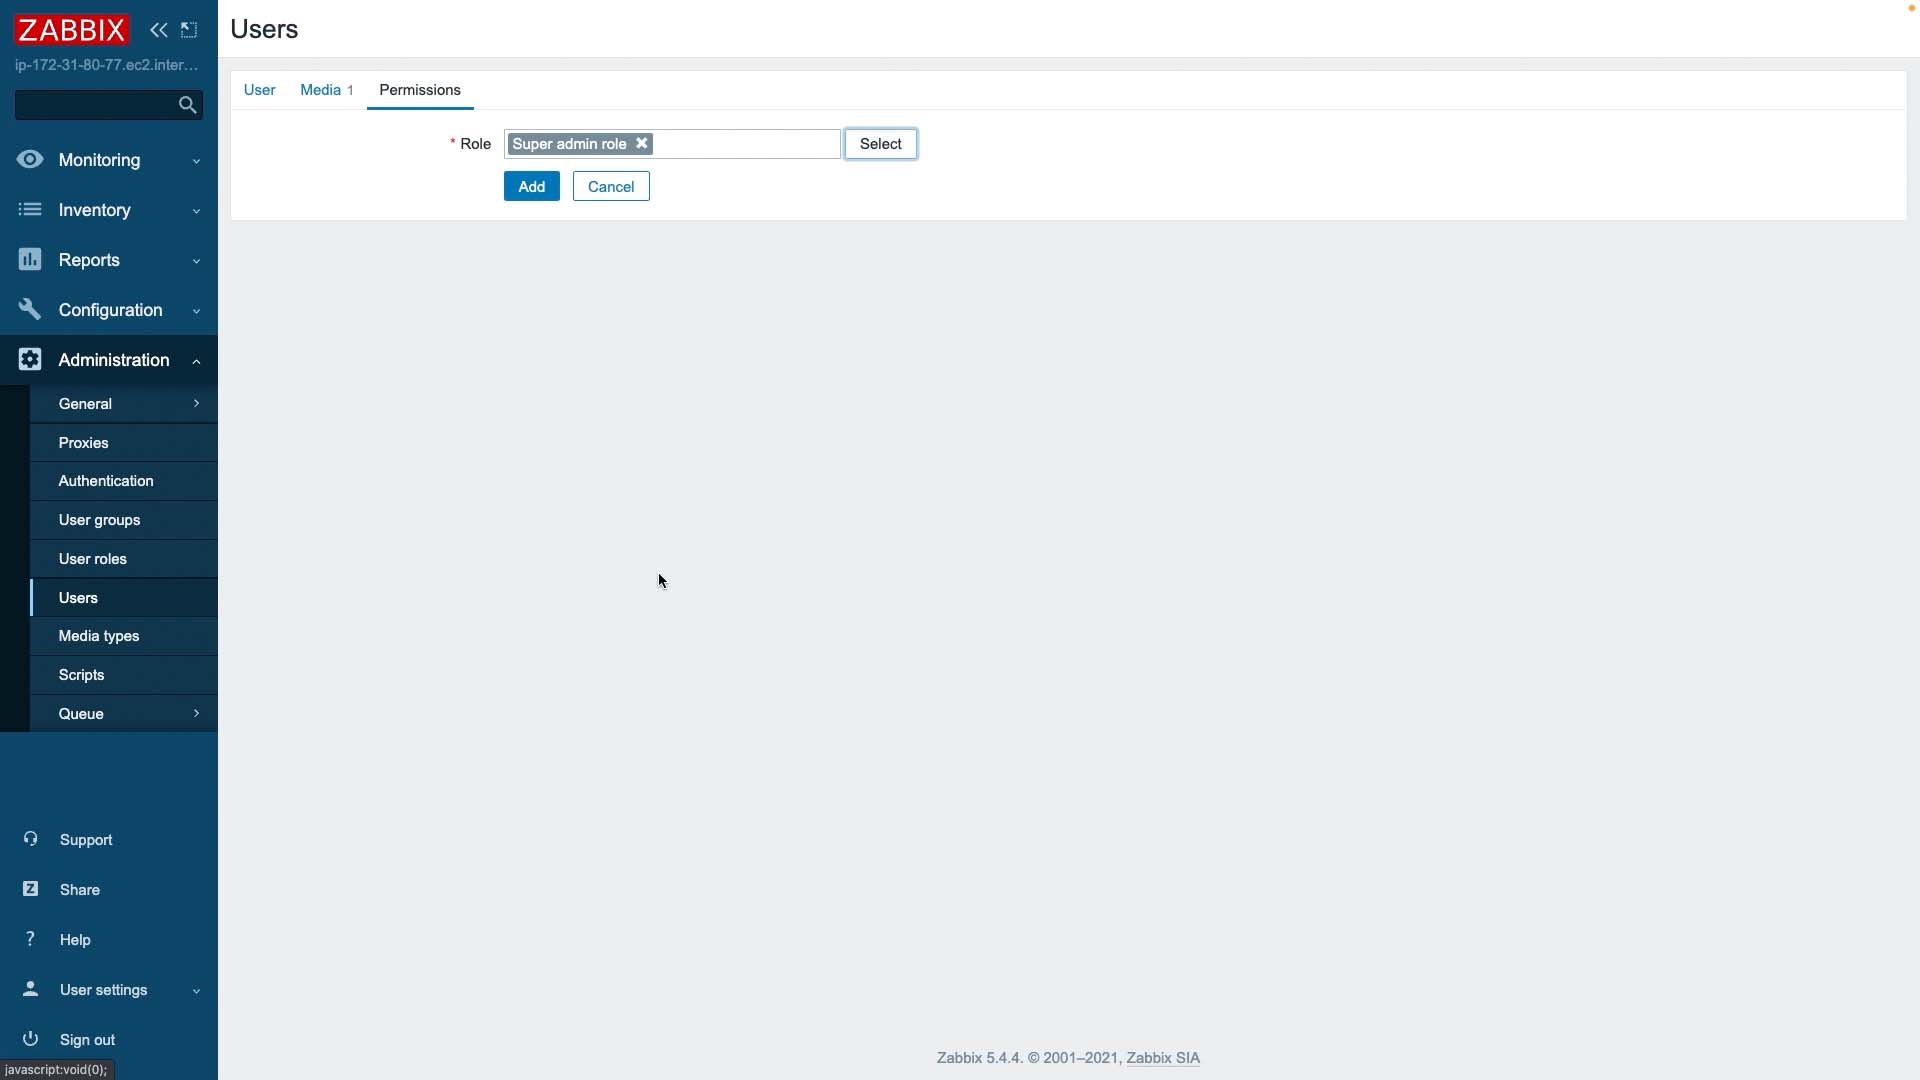The height and width of the screenshot is (1080, 1920).
Task: Open User groups section
Action: [x=99, y=520]
